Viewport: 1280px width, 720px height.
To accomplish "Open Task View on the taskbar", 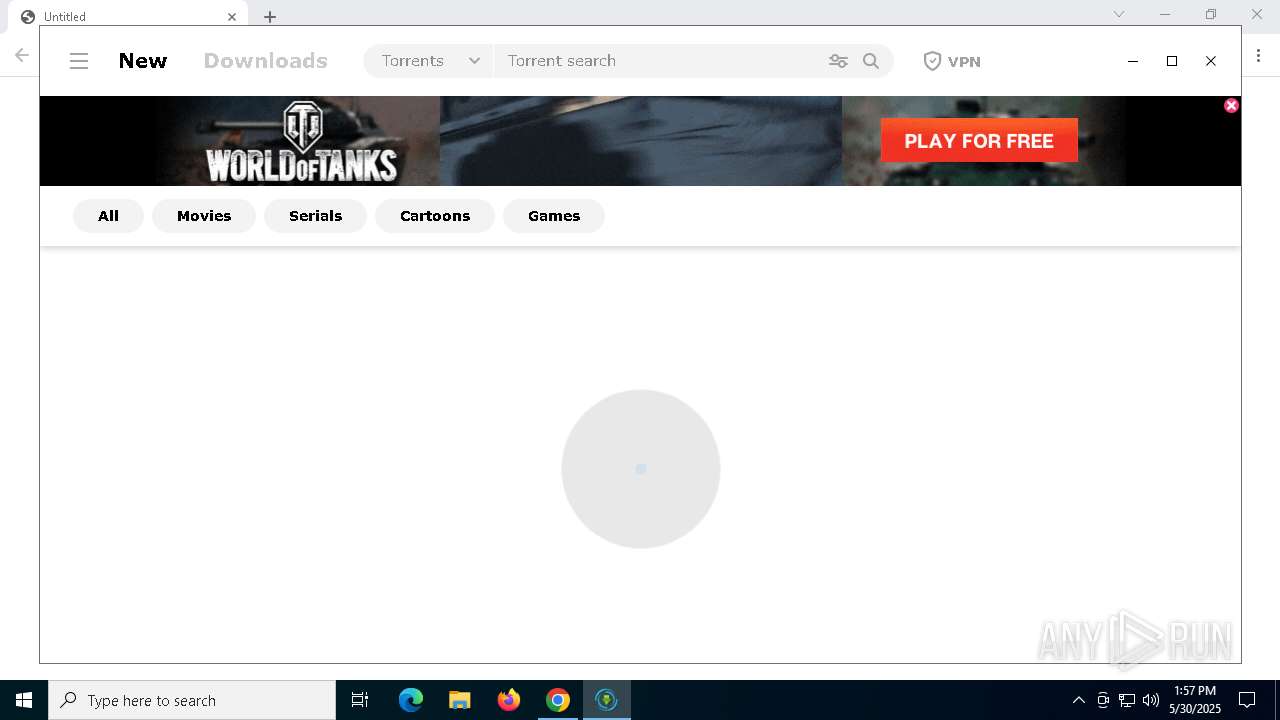I will [360, 700].
